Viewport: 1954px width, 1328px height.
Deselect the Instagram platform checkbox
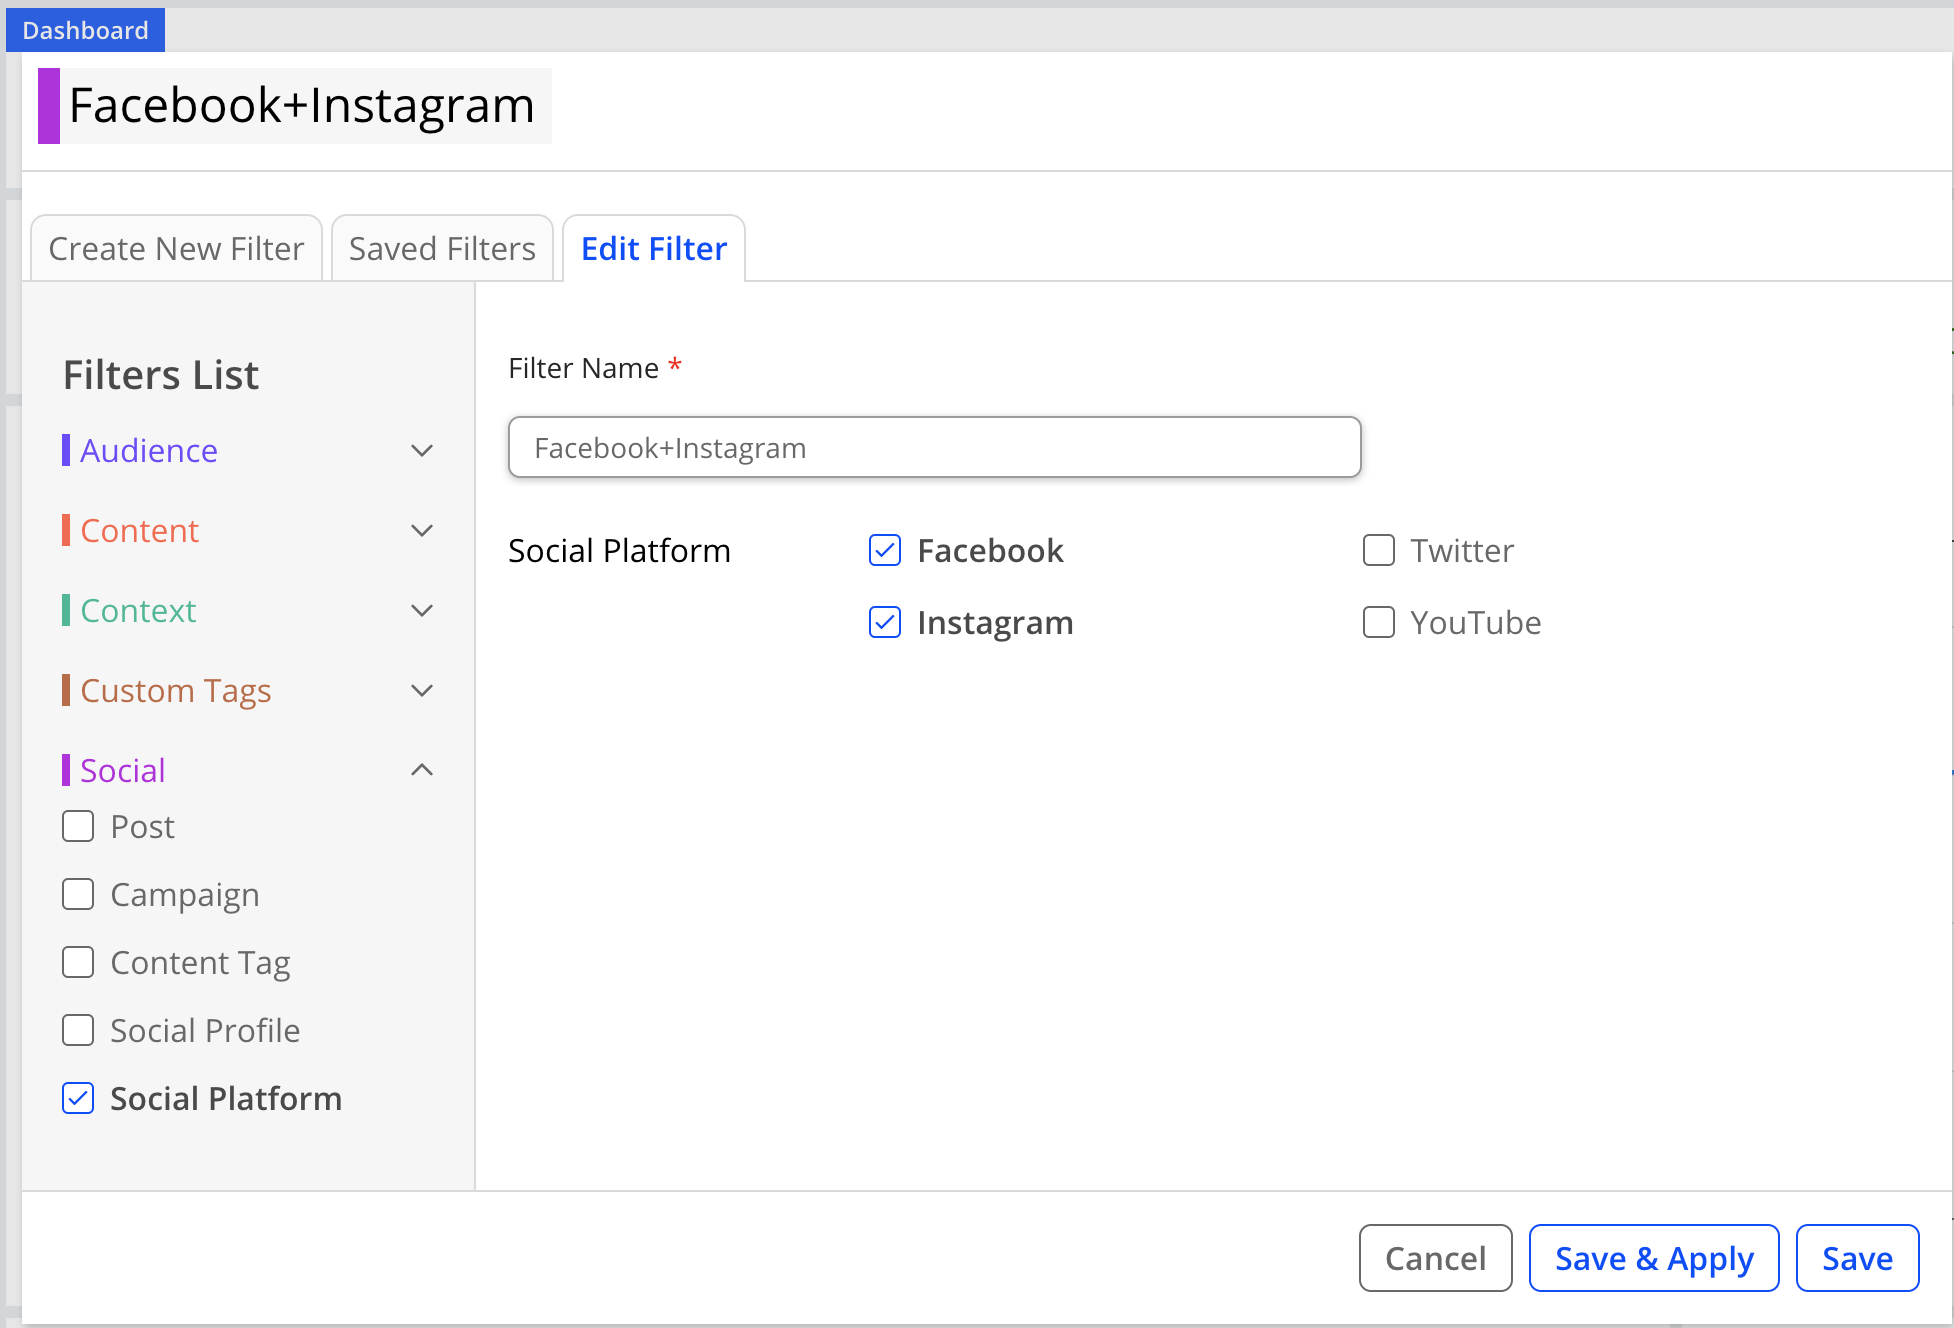(x=885, y=623)
